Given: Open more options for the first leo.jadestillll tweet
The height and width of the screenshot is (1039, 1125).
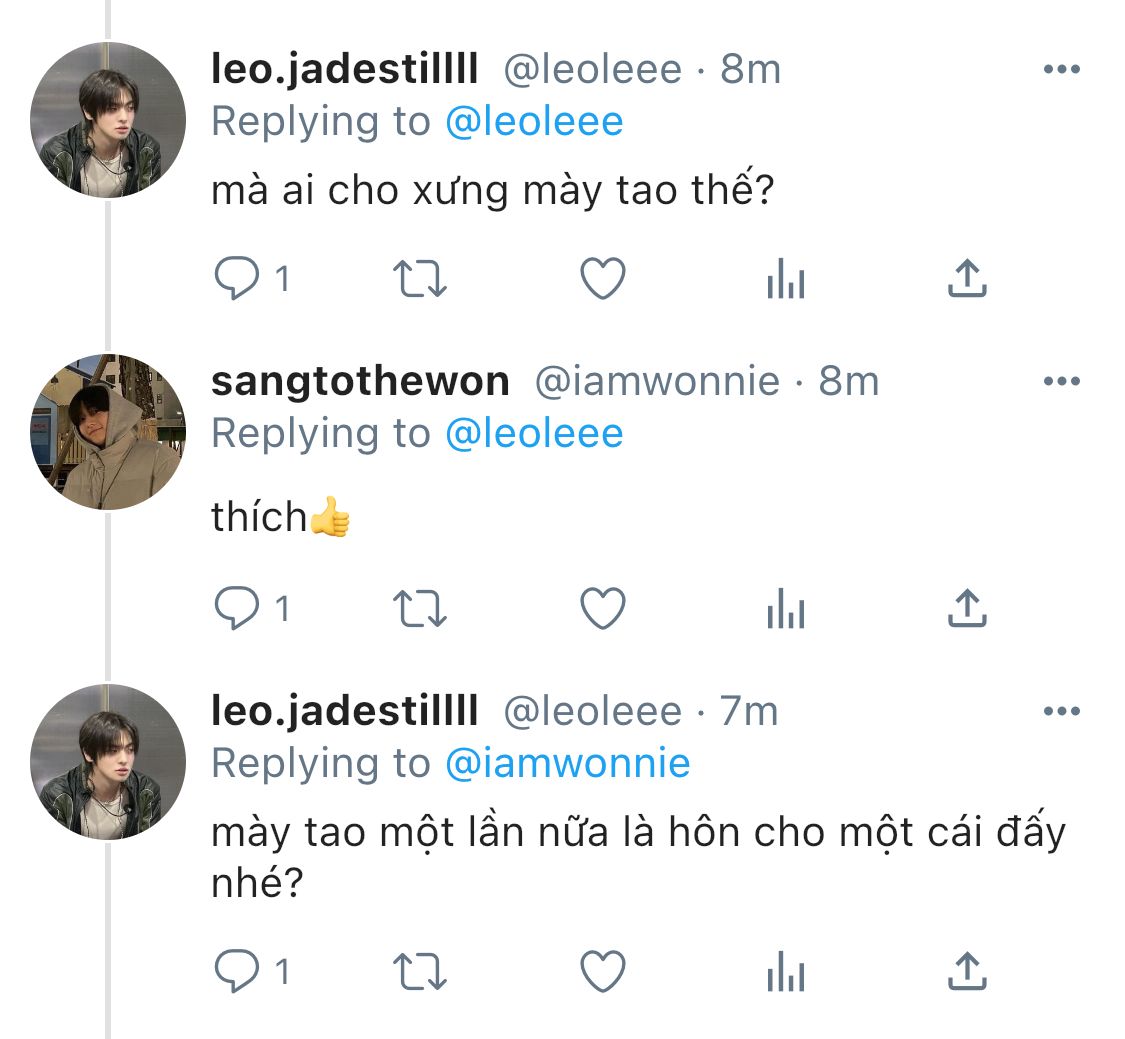Looking at the screenshot, I should (1061, 69).
